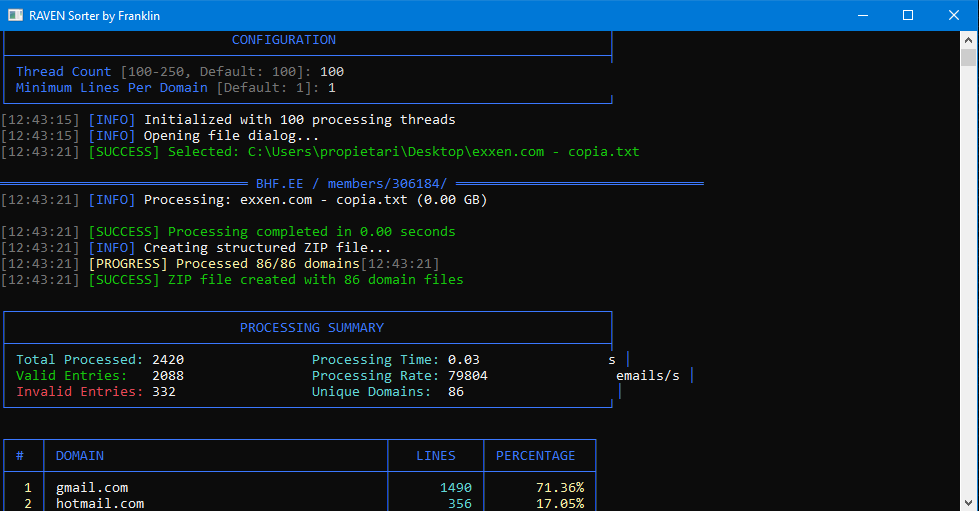
Task: Click the console app icon in title bar
Action: click(15, 15)
